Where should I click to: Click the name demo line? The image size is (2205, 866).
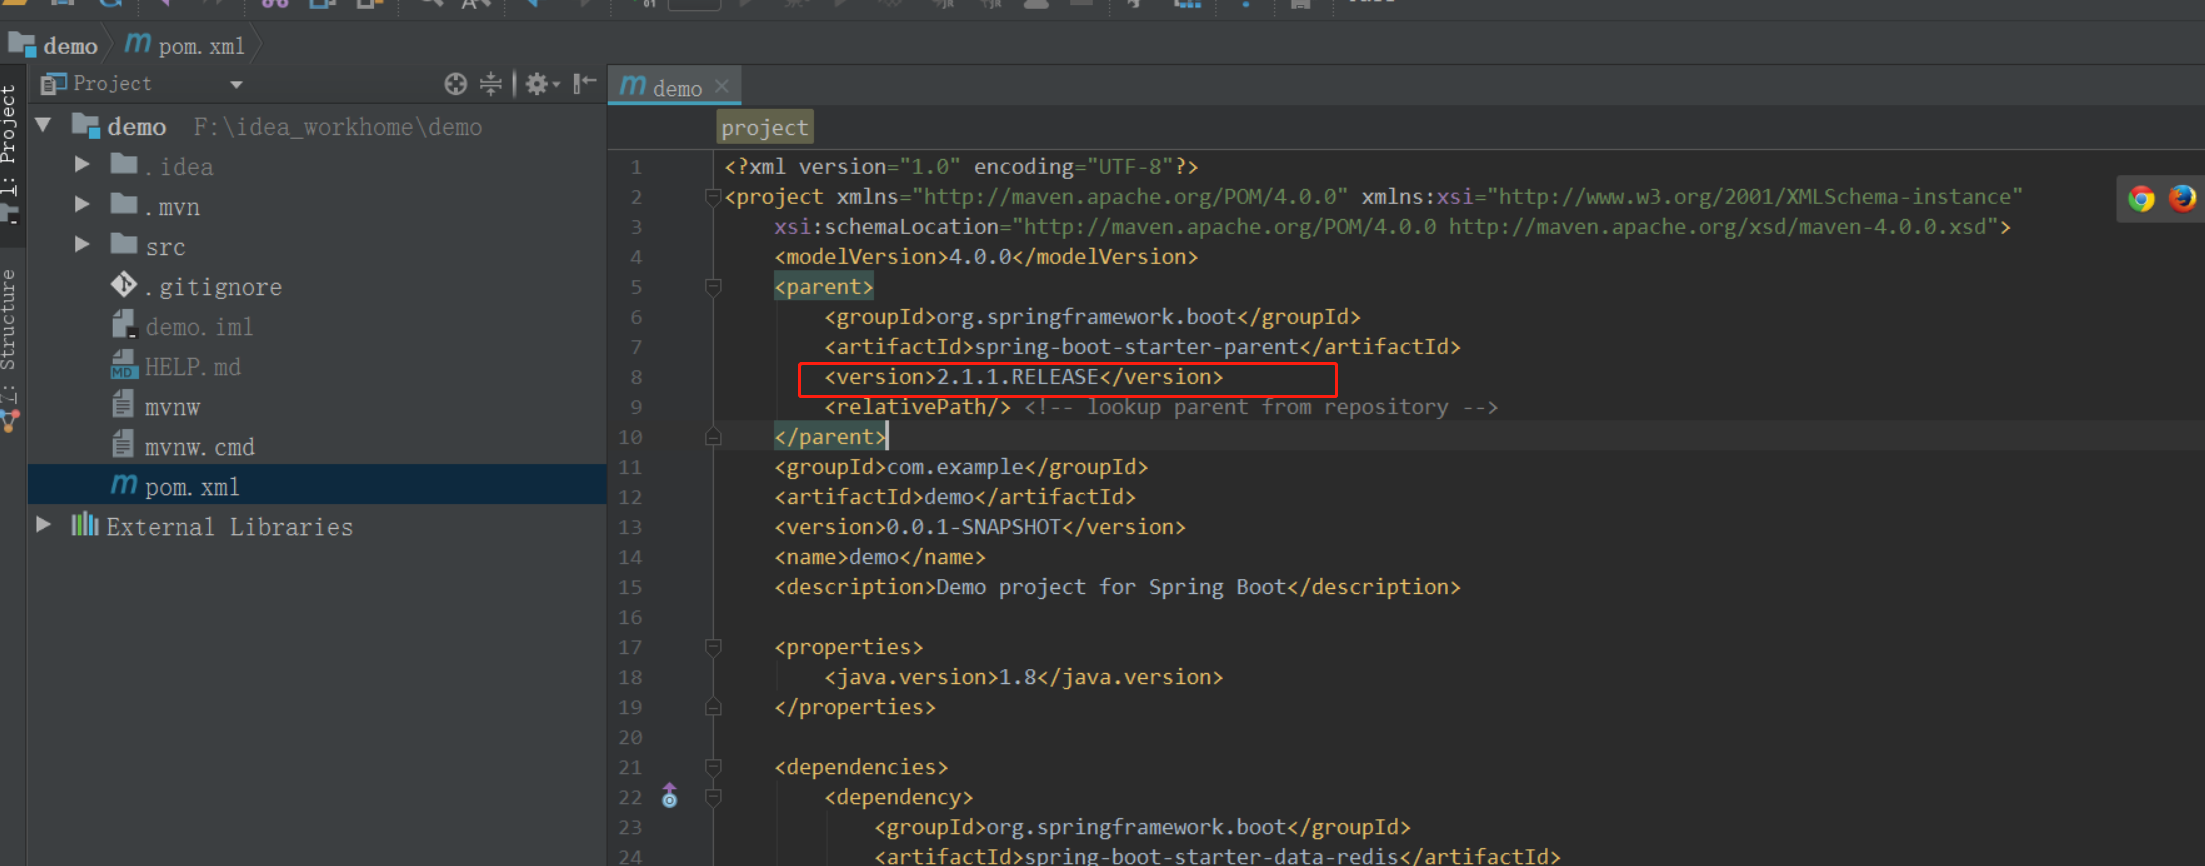pos(880,557)
